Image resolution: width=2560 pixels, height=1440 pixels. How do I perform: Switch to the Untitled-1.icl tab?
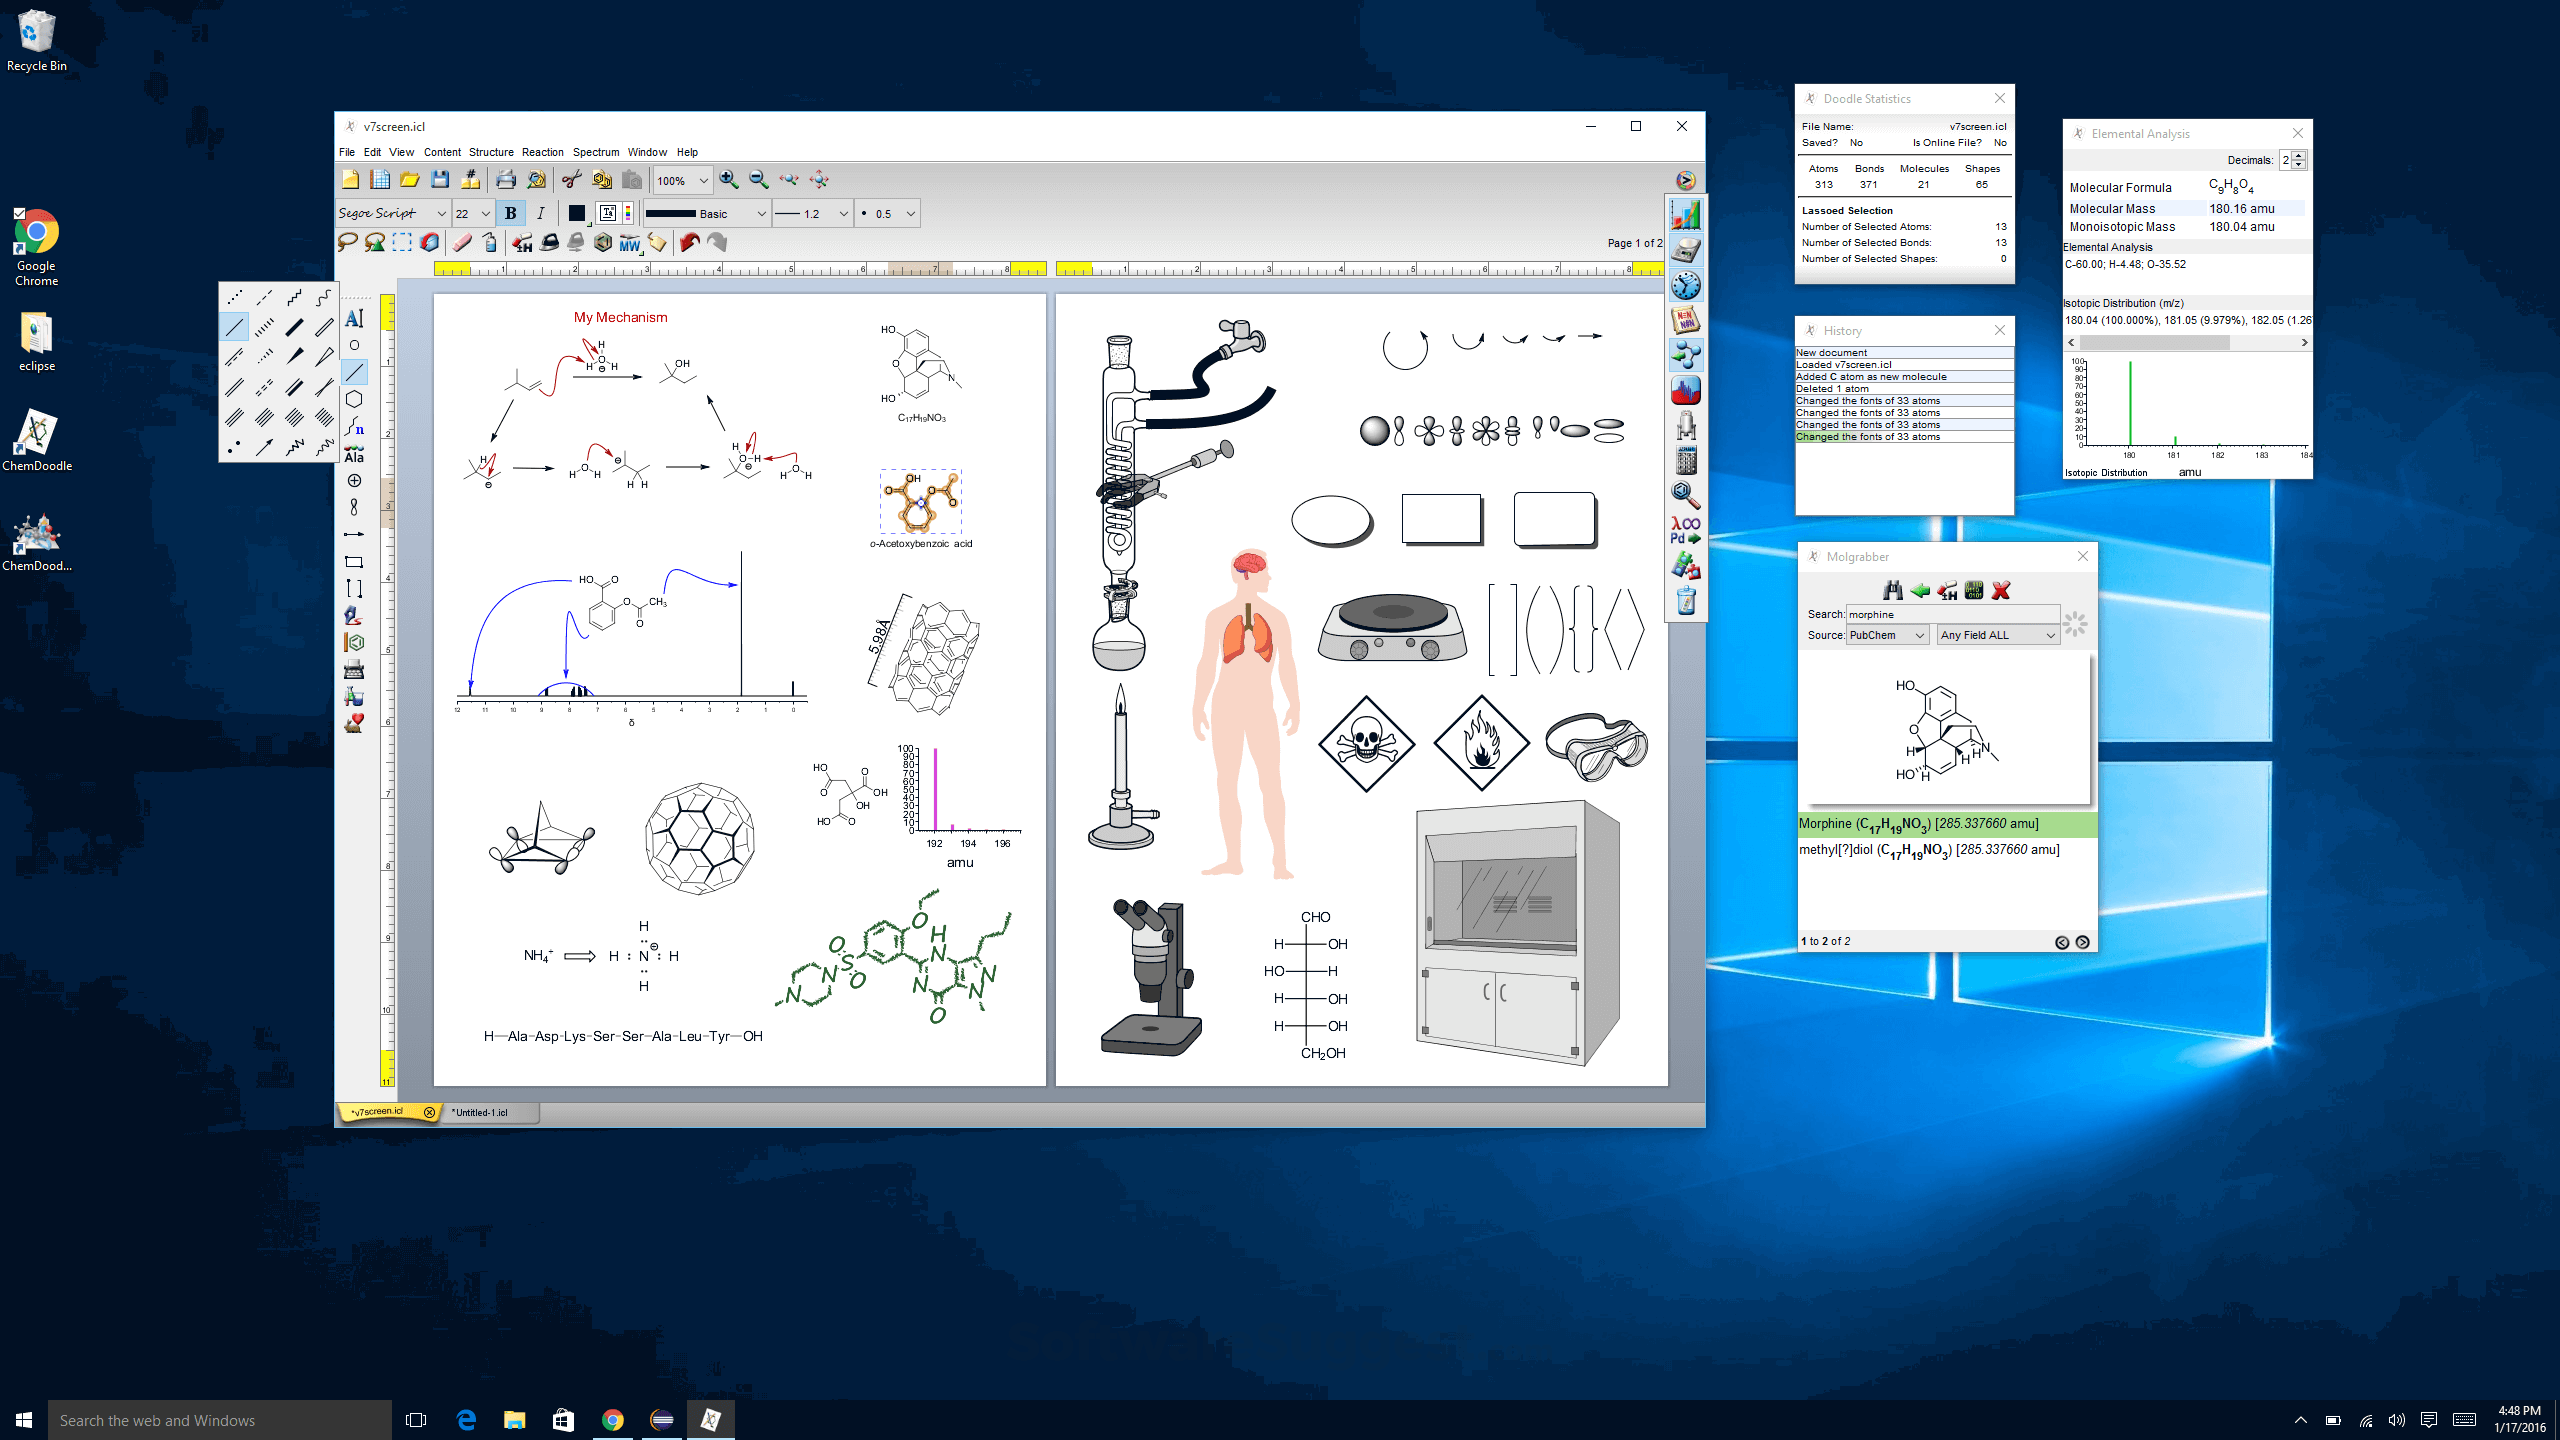(x=479, y=1112)
